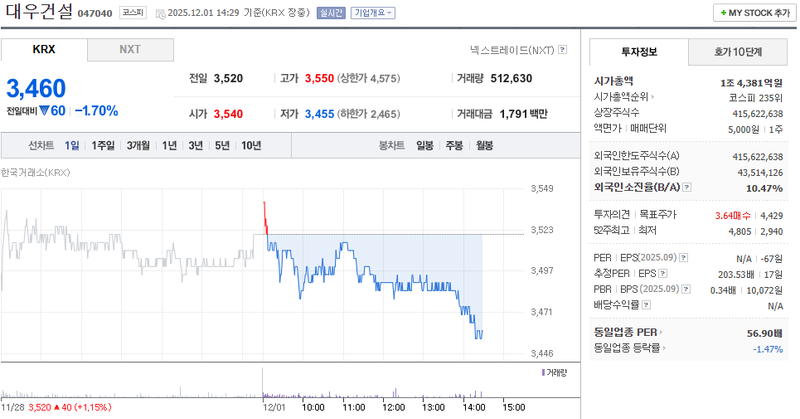Select the 1년 chart period
The height and width of the screenshot is (419, 800).
tap(169, 145)
